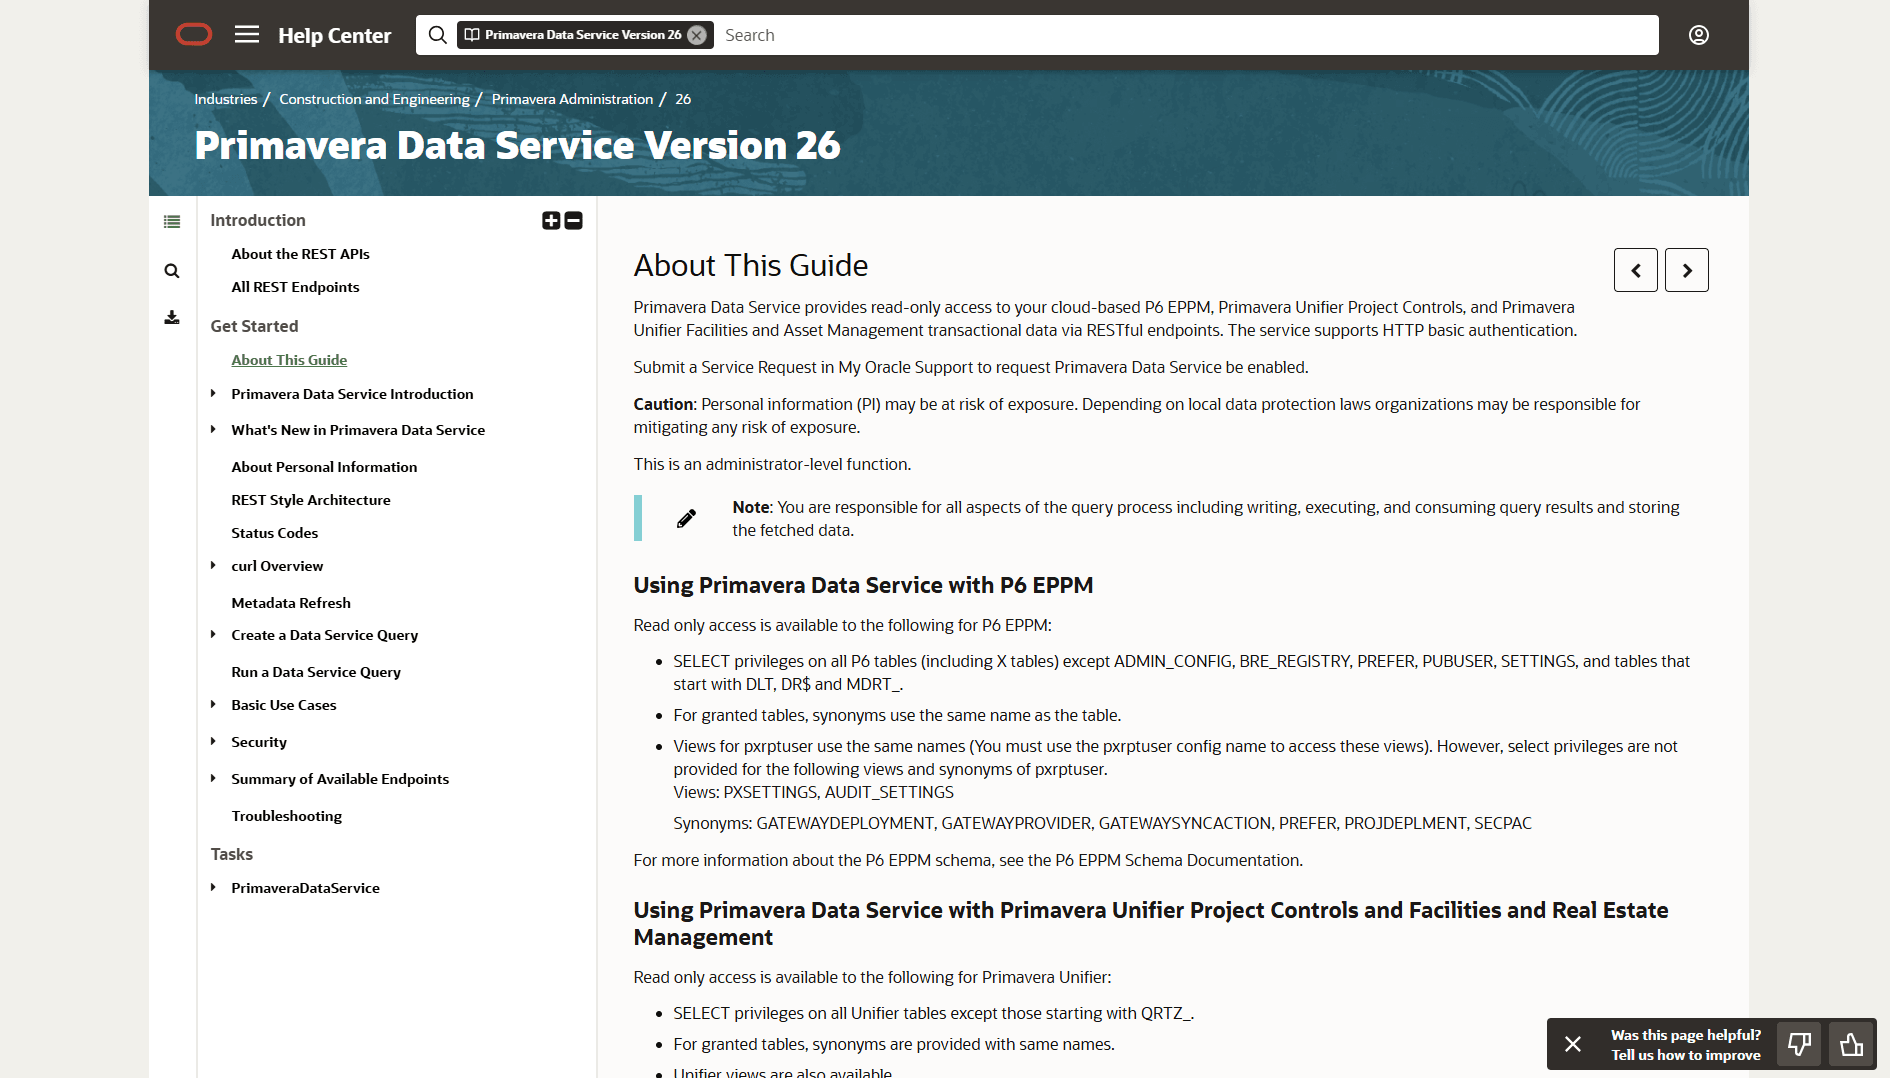This screenshot has height=1078, width=1890.
Task: Expand Primavera Data Service Introduction item
Action: (213, 394)
